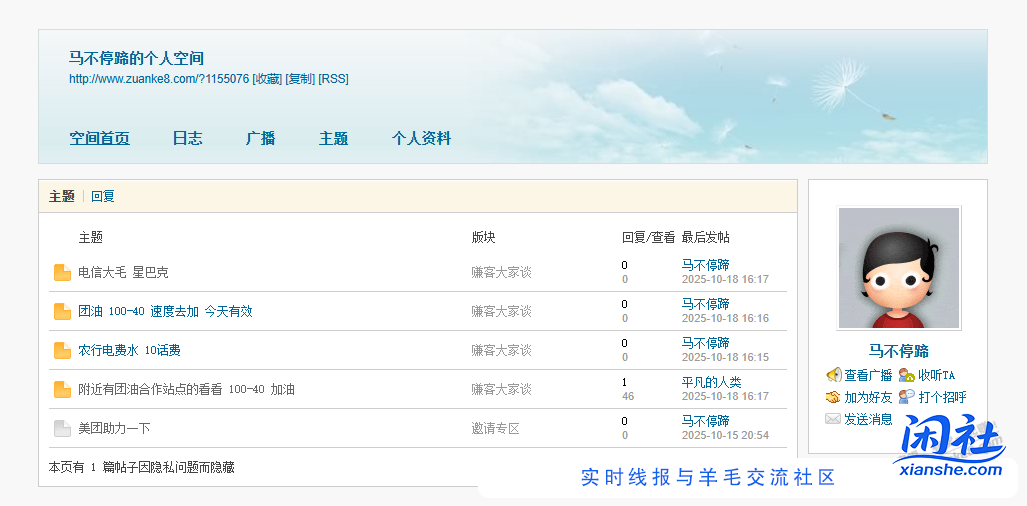Click the view count 46

(628, 396)
